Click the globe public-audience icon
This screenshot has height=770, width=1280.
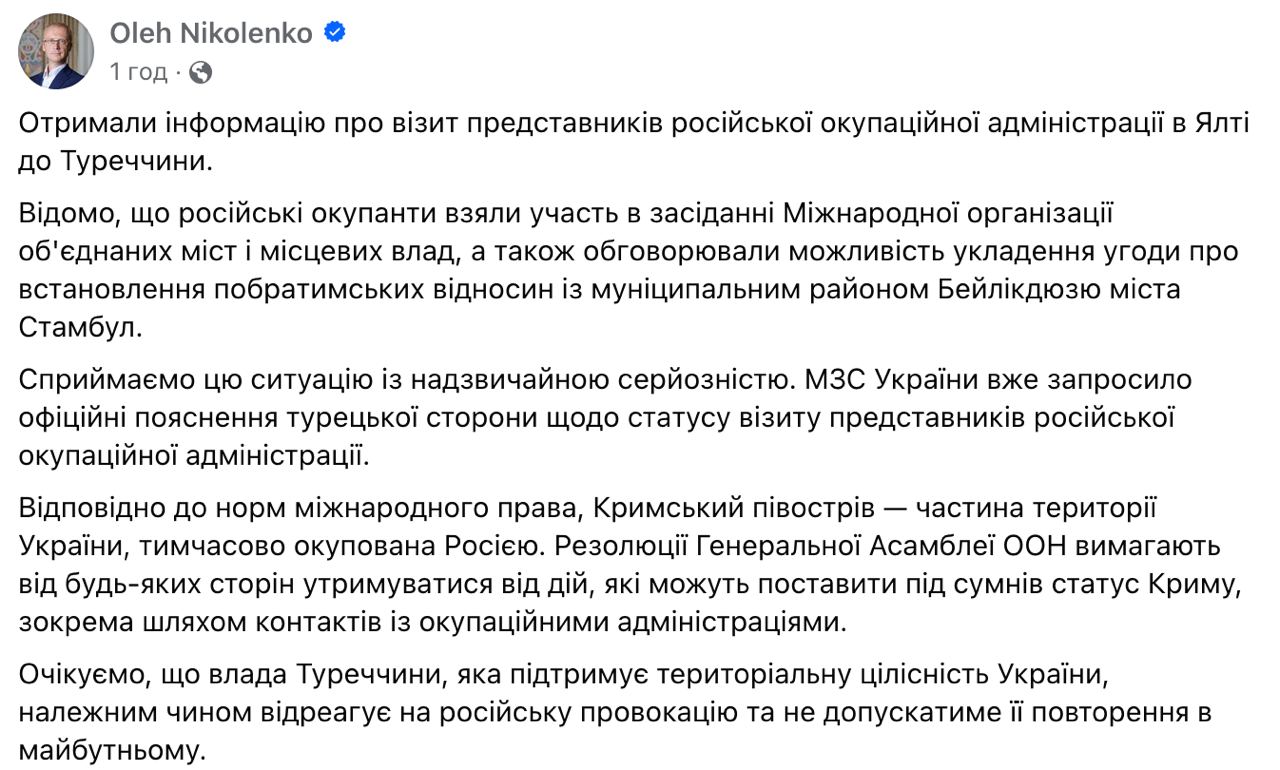point(200,72)
